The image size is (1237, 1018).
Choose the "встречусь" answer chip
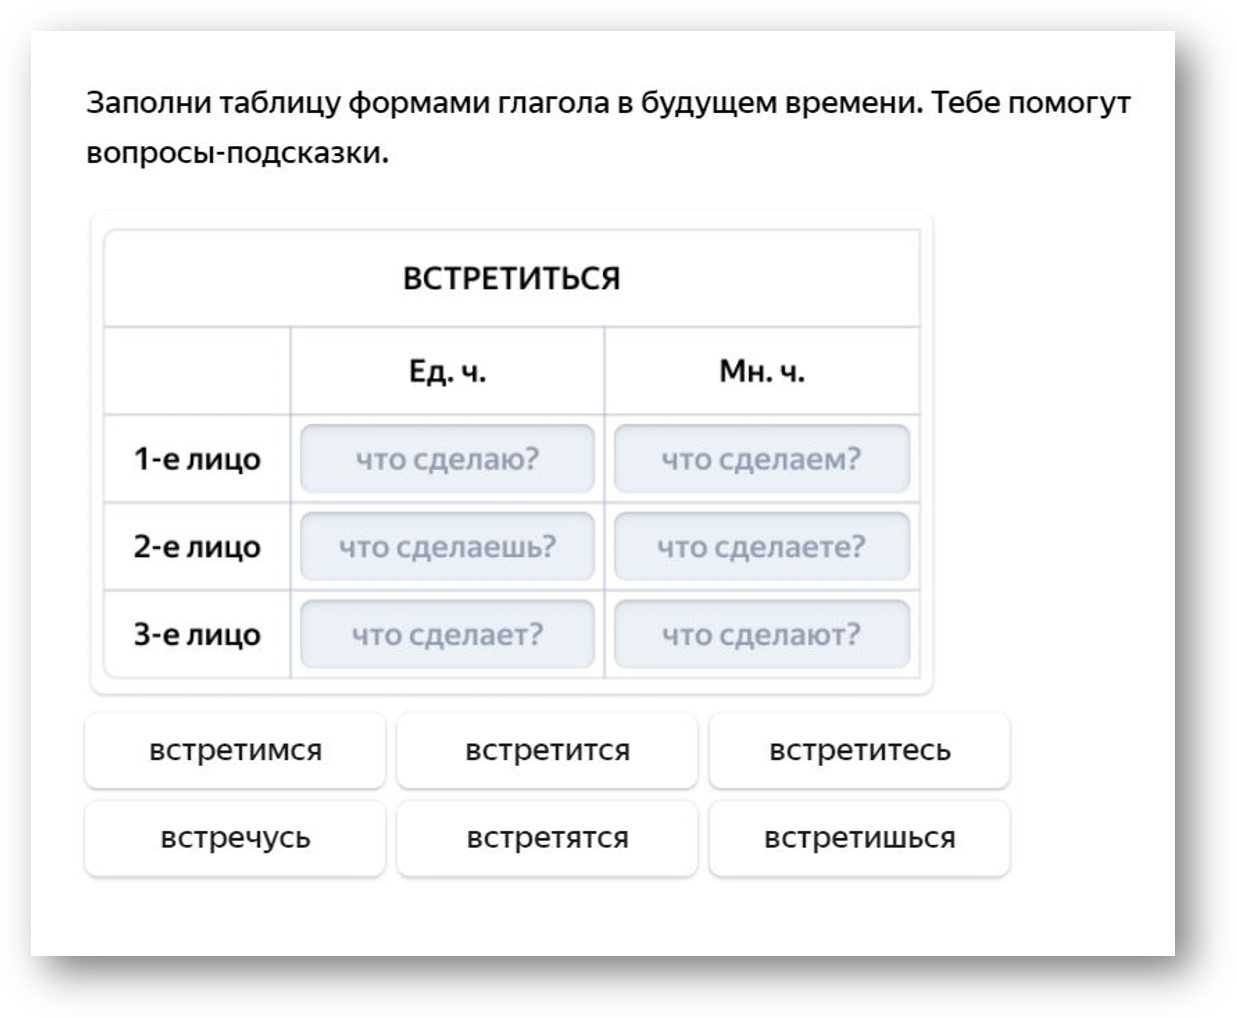click(235, 838)
